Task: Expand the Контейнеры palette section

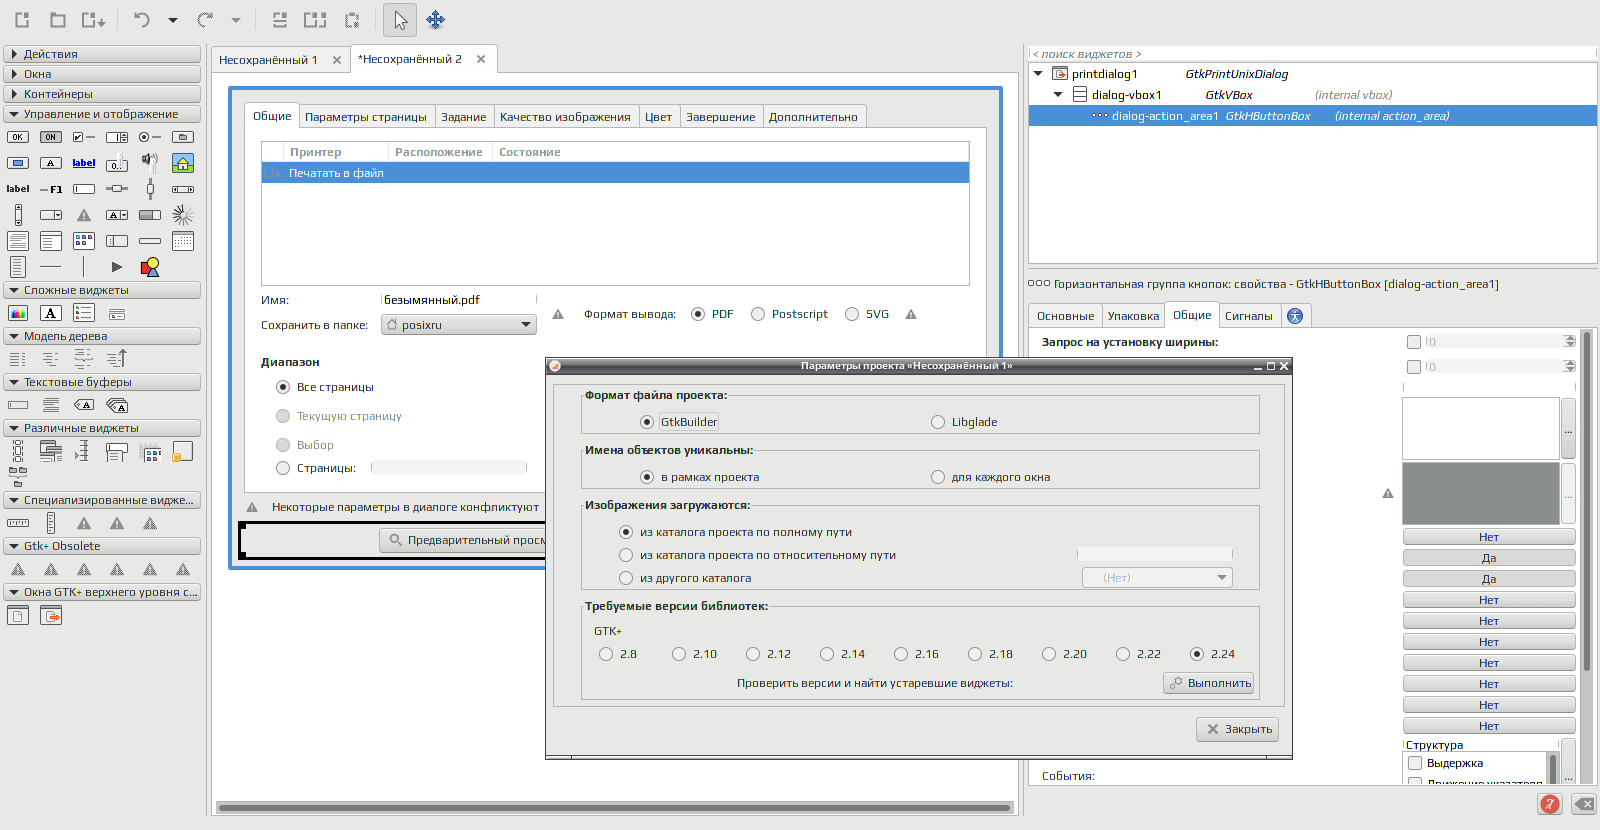Action: coord(102,94)
